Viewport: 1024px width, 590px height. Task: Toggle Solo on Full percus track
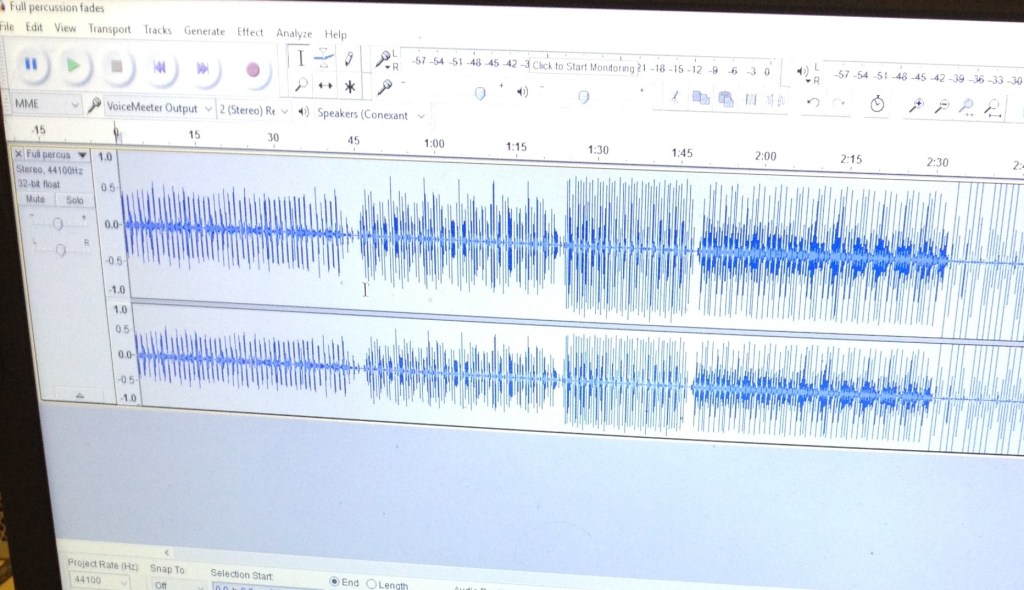coord(74,201)
